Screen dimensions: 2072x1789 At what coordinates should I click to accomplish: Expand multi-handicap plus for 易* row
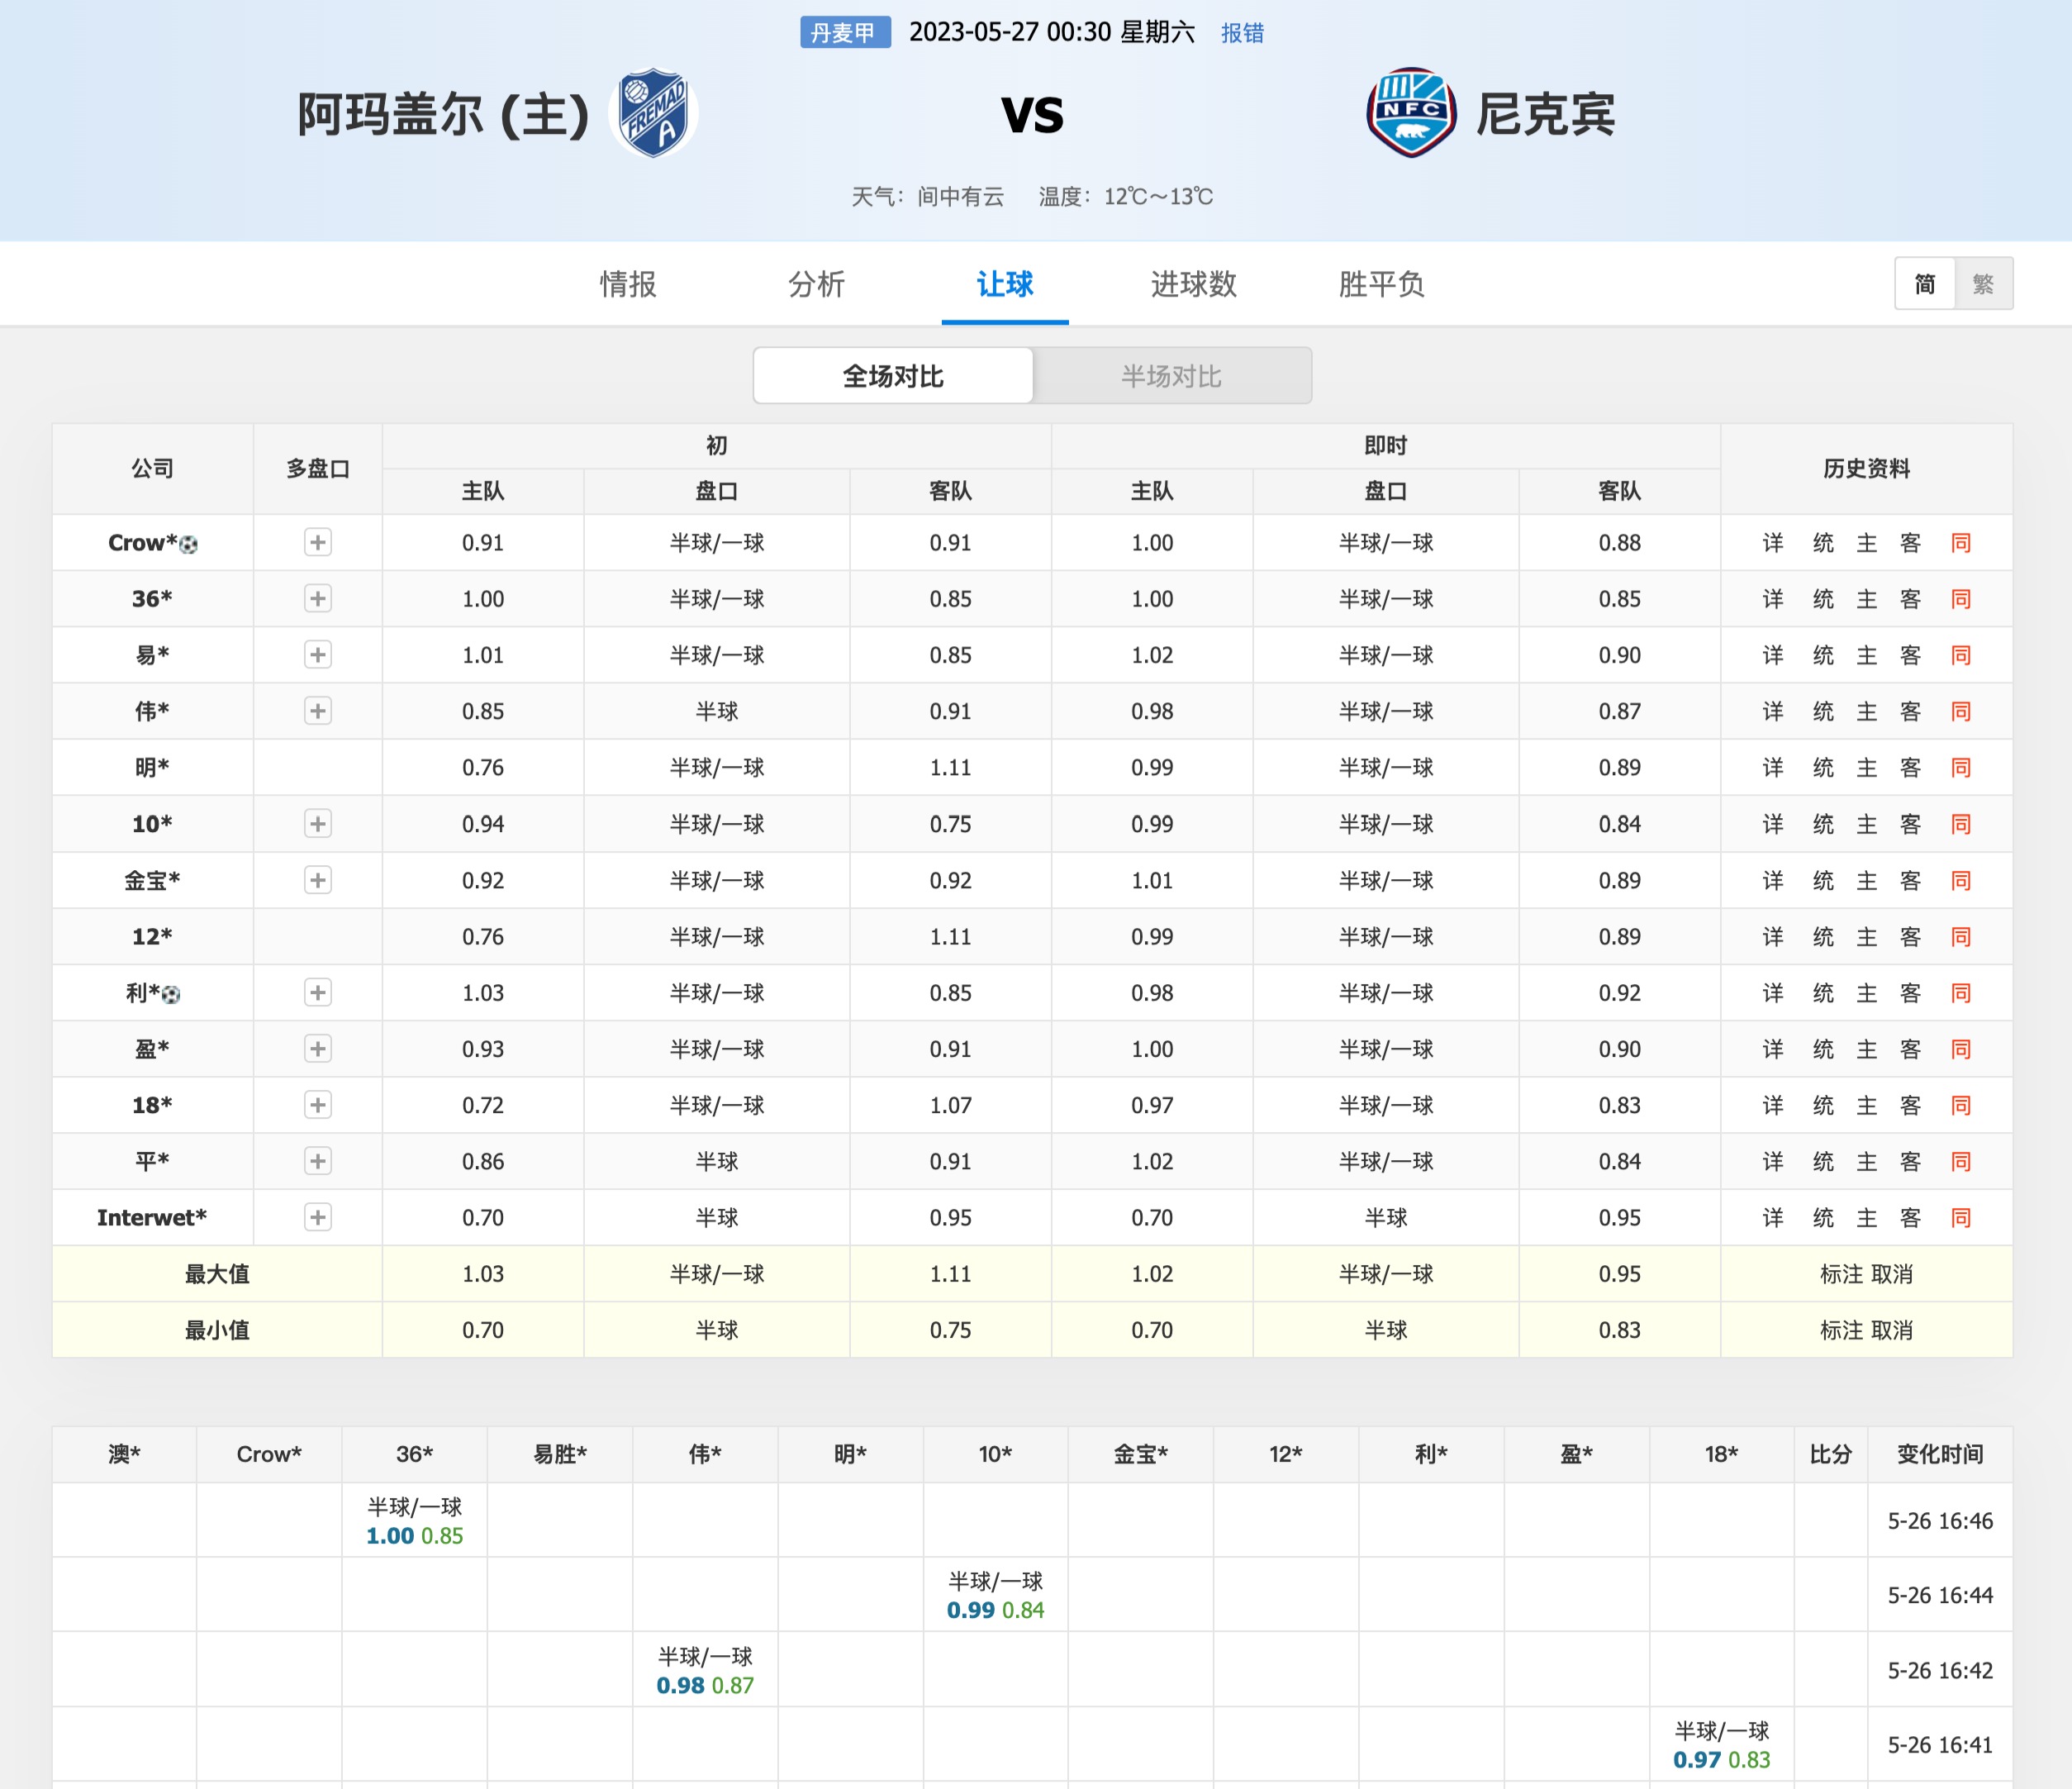tap(318, 654)
